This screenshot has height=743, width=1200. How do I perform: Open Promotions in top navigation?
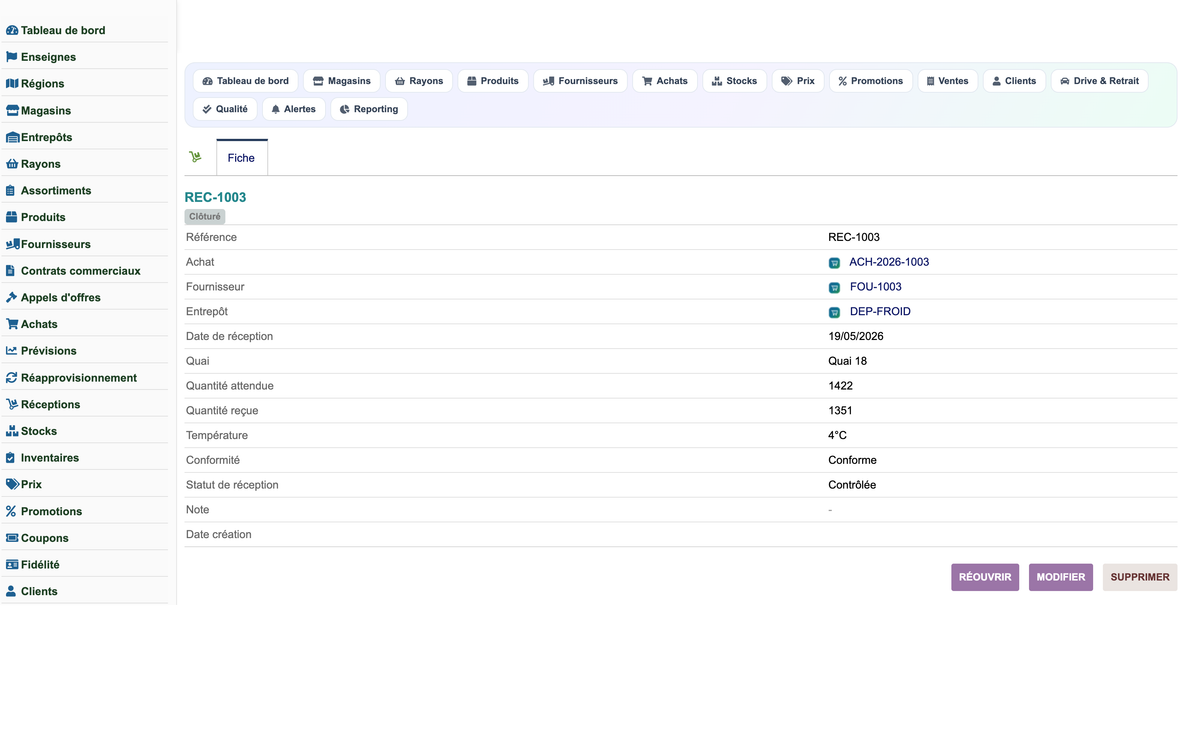(871, 81)
